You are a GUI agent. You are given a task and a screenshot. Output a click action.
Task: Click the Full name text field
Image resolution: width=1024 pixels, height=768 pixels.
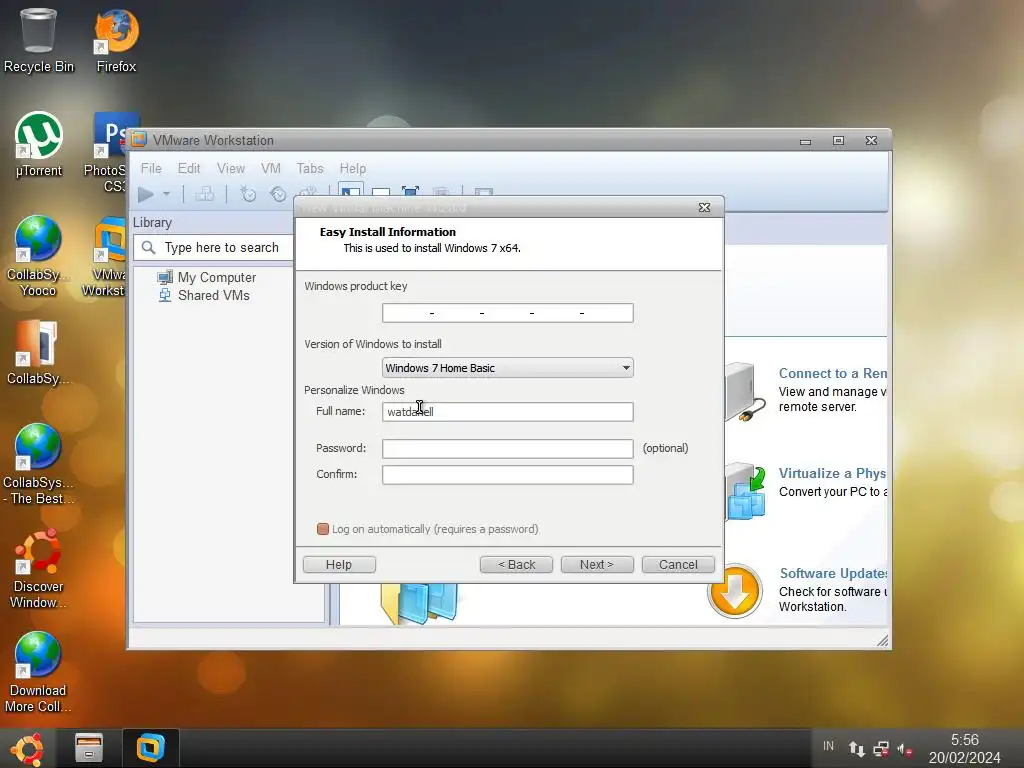coord(507,411)
